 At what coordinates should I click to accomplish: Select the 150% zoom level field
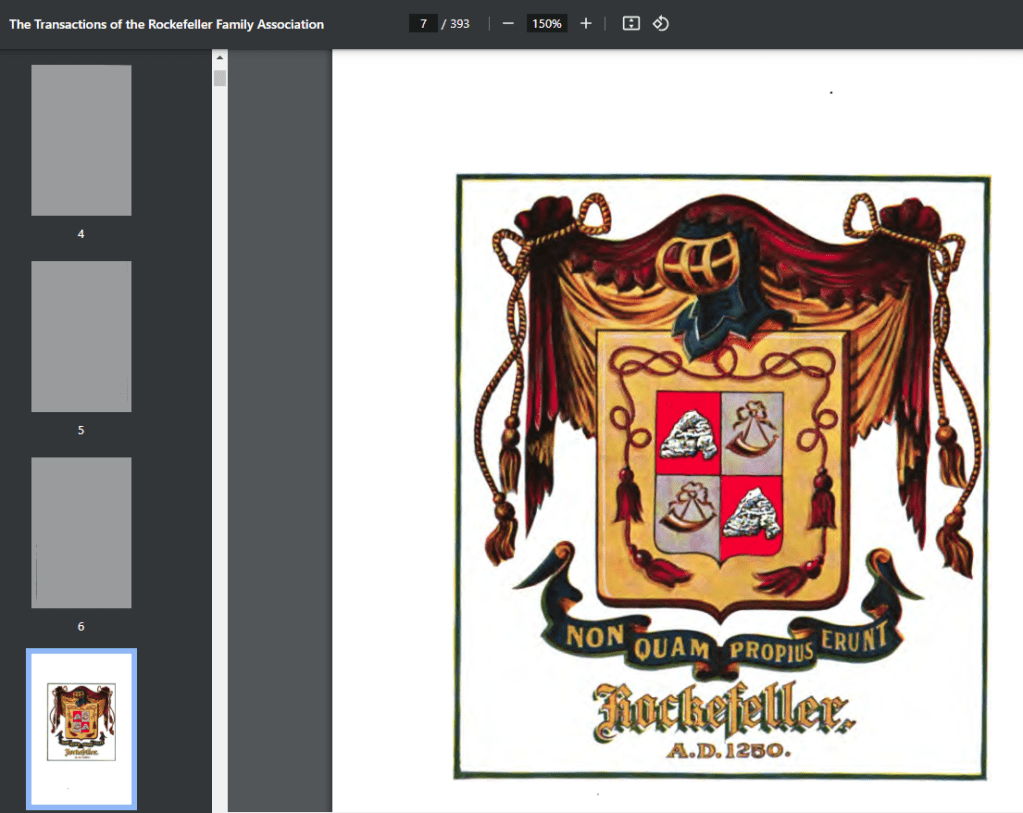tap(546, 24)
